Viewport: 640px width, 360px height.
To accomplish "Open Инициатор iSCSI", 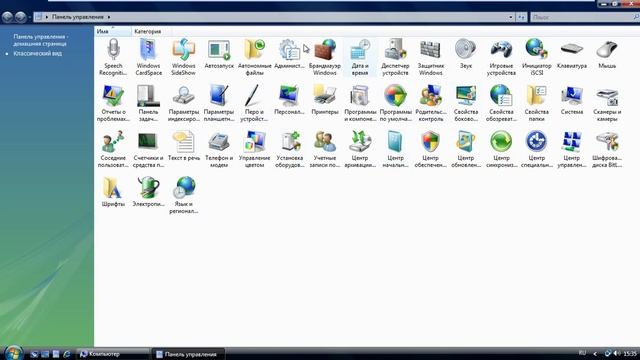I will pos(536,57).
